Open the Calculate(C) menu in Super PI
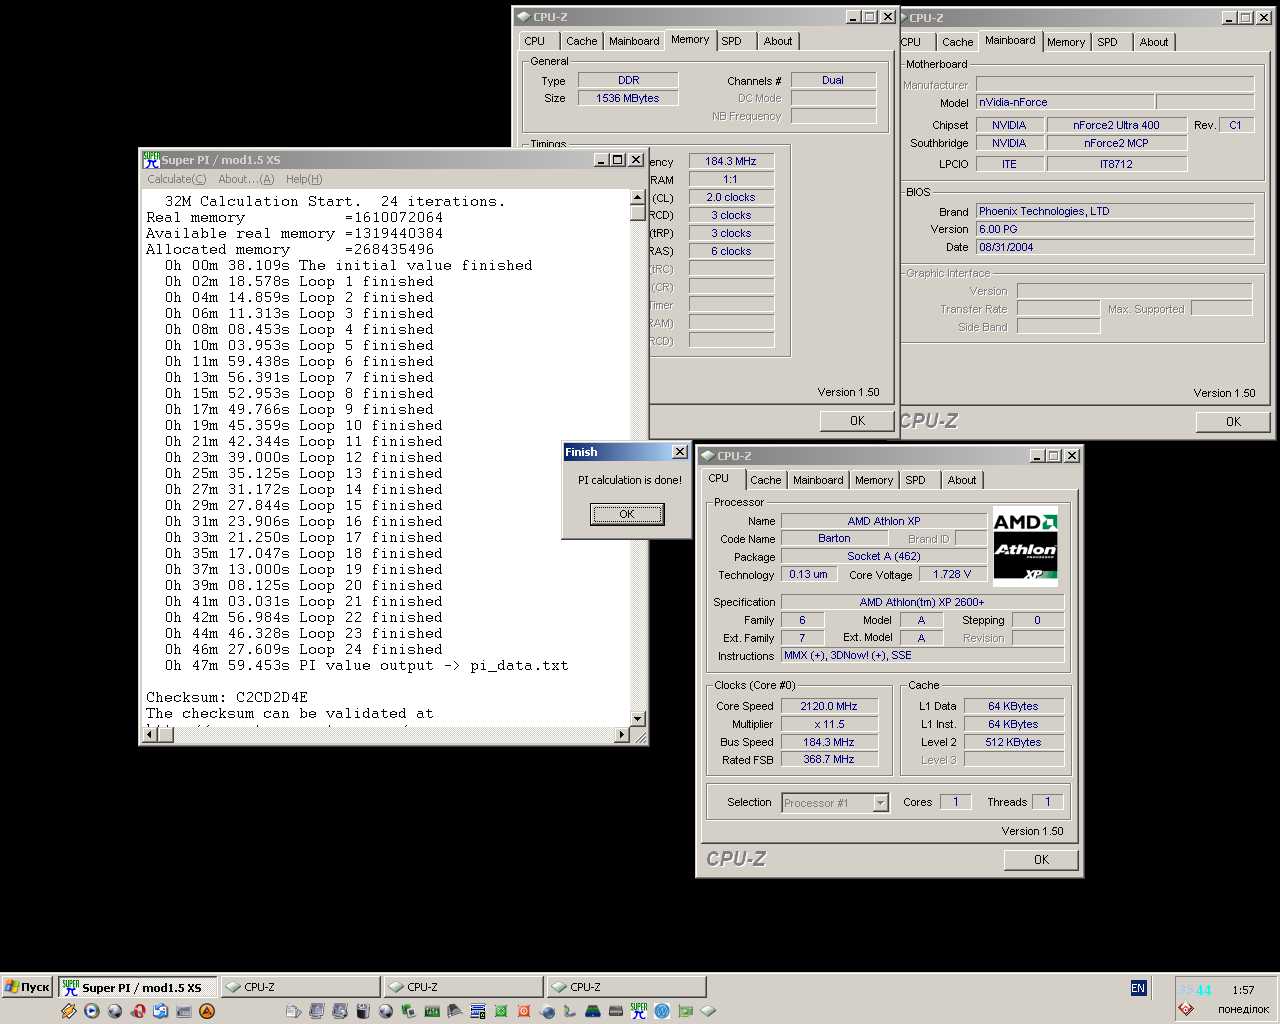 [x=176, y=179]
